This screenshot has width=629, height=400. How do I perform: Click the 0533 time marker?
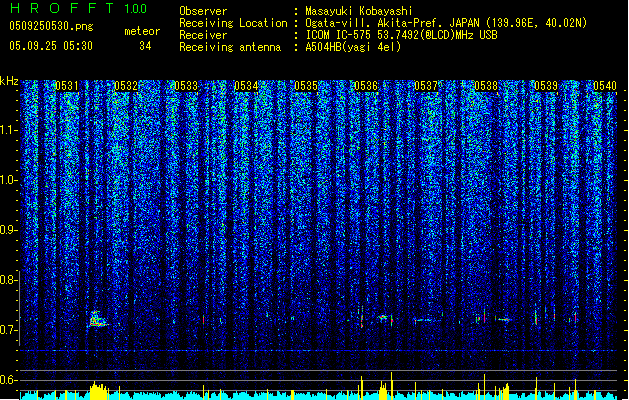click(x=186, y=86)
